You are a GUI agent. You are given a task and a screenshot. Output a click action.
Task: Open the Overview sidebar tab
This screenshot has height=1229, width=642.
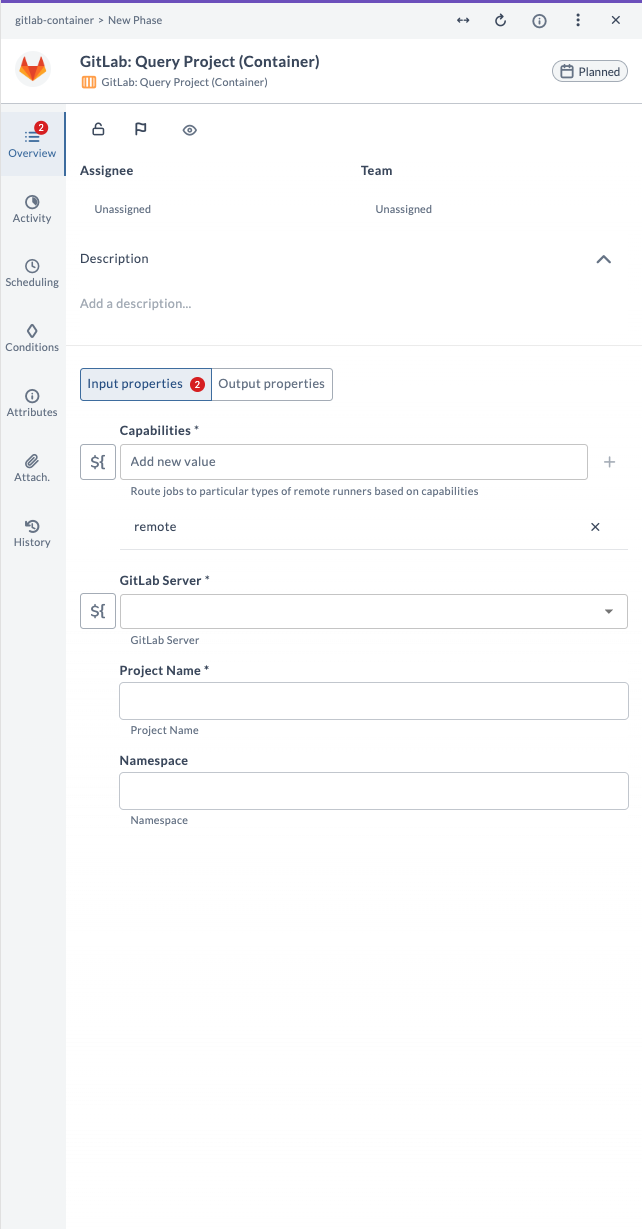32,144
